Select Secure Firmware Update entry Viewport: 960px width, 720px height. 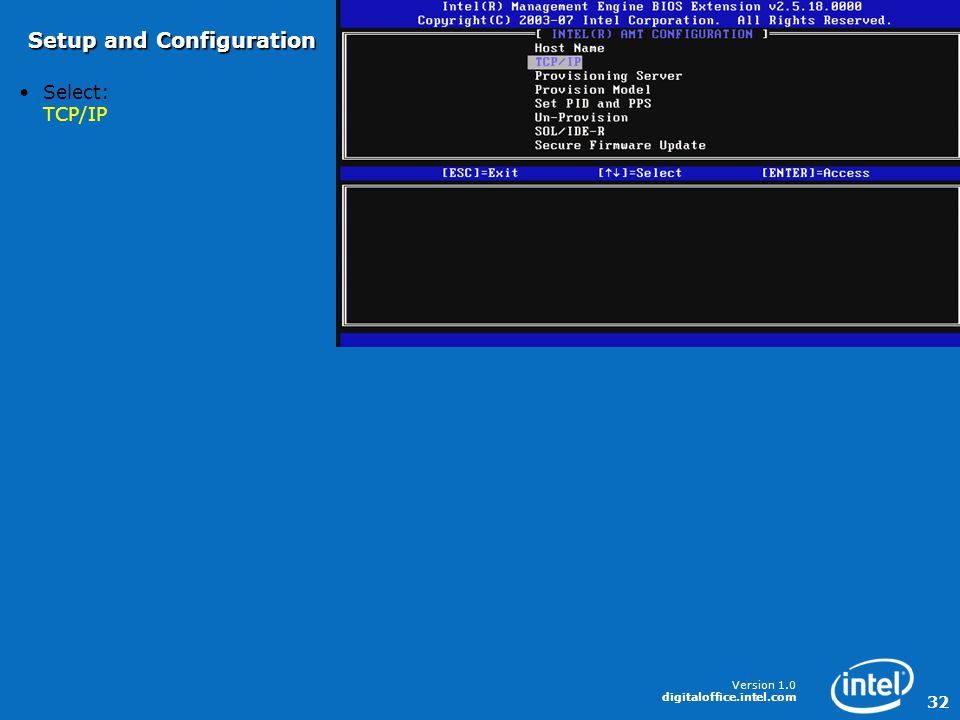[x=620, y=146]
